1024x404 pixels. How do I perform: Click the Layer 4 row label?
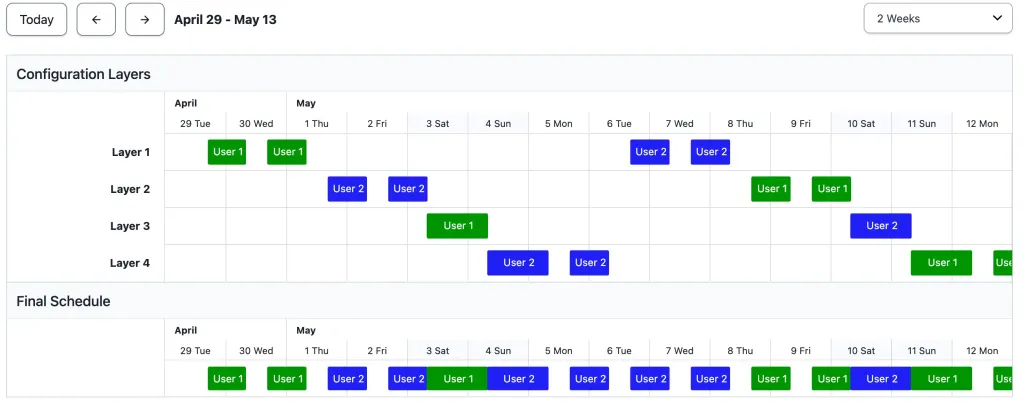tap(130, 263)
